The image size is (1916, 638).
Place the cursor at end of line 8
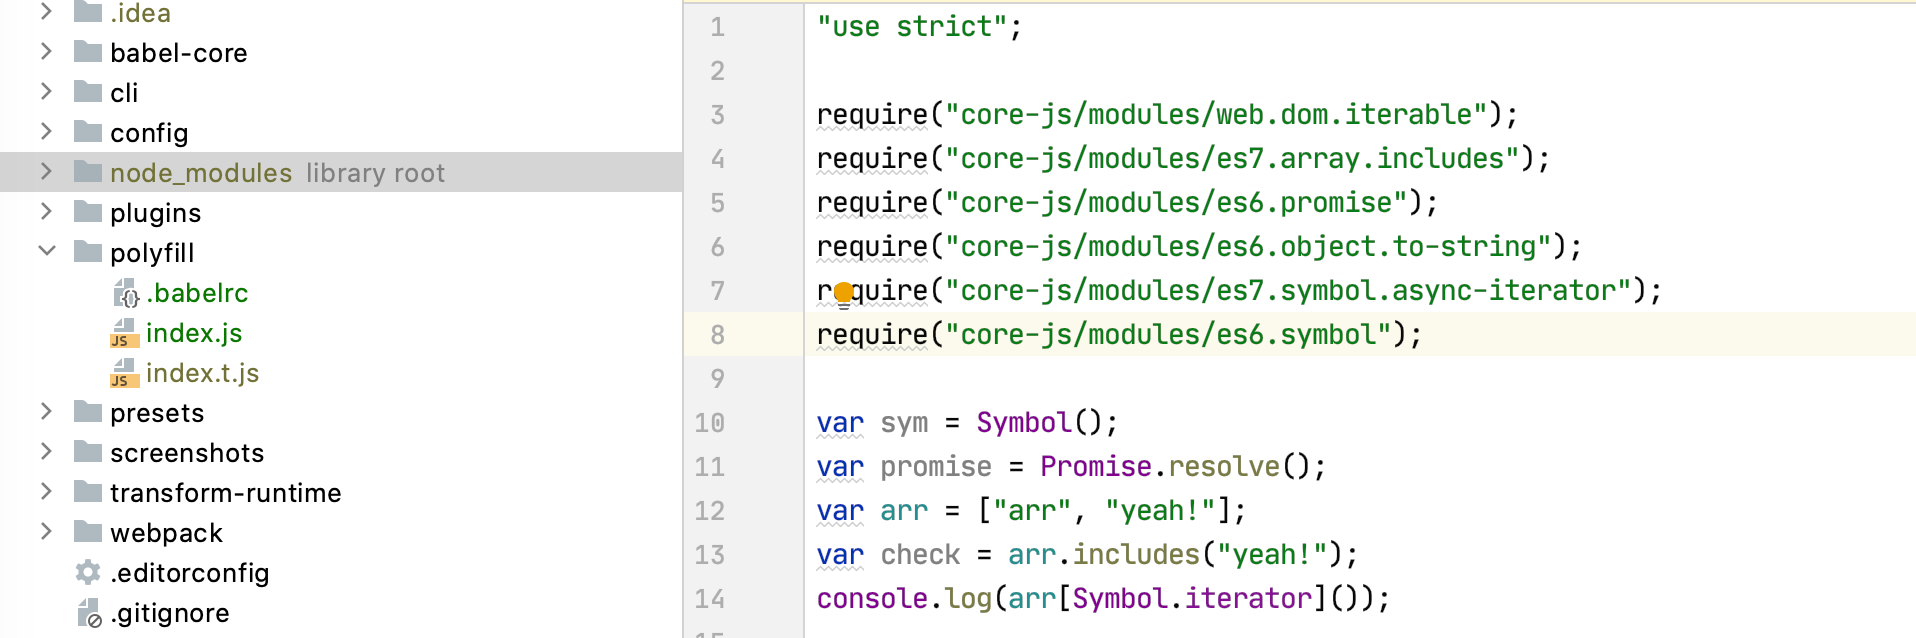[1423, 335]
